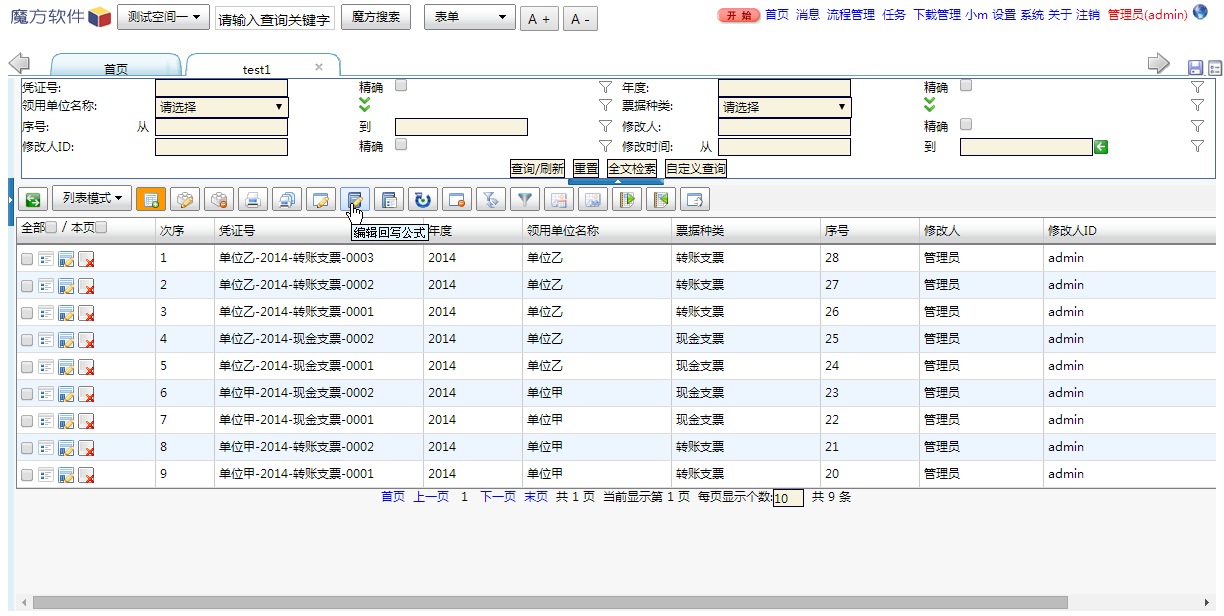1224x616 pixels.
Task: Click the green left-arrow export toolbar icon
Action: coord(661,199)
